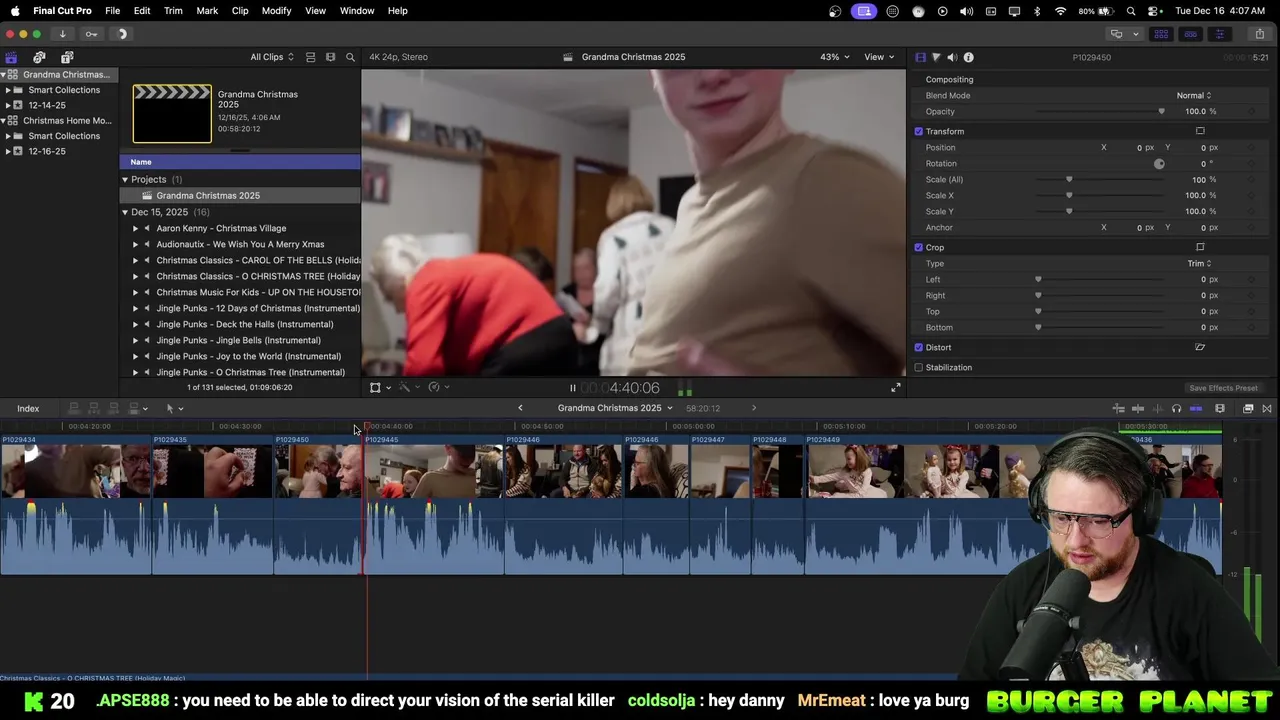This screenshot has width=1280, height=720.
Task: Click the Import Media arrow button
Action: (62, 34)
